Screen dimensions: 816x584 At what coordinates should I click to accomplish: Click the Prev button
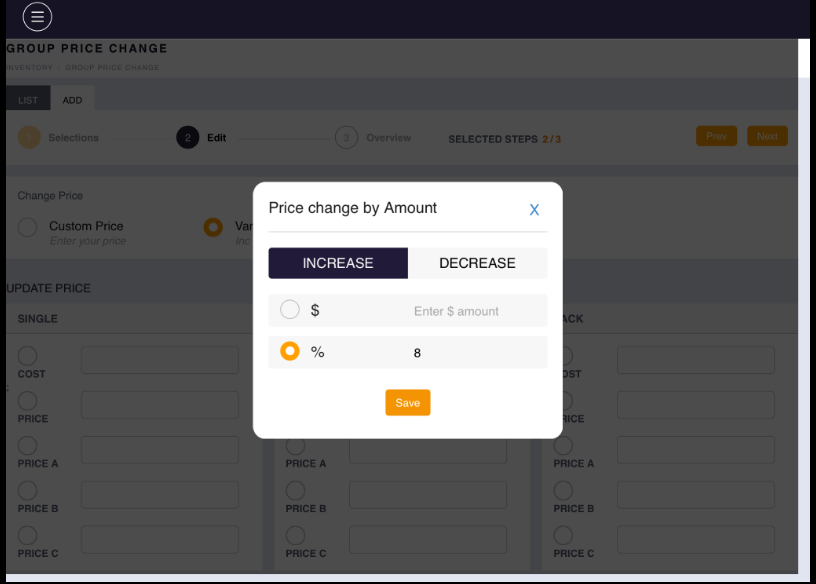pyautogui.click(x=716, y=136)
